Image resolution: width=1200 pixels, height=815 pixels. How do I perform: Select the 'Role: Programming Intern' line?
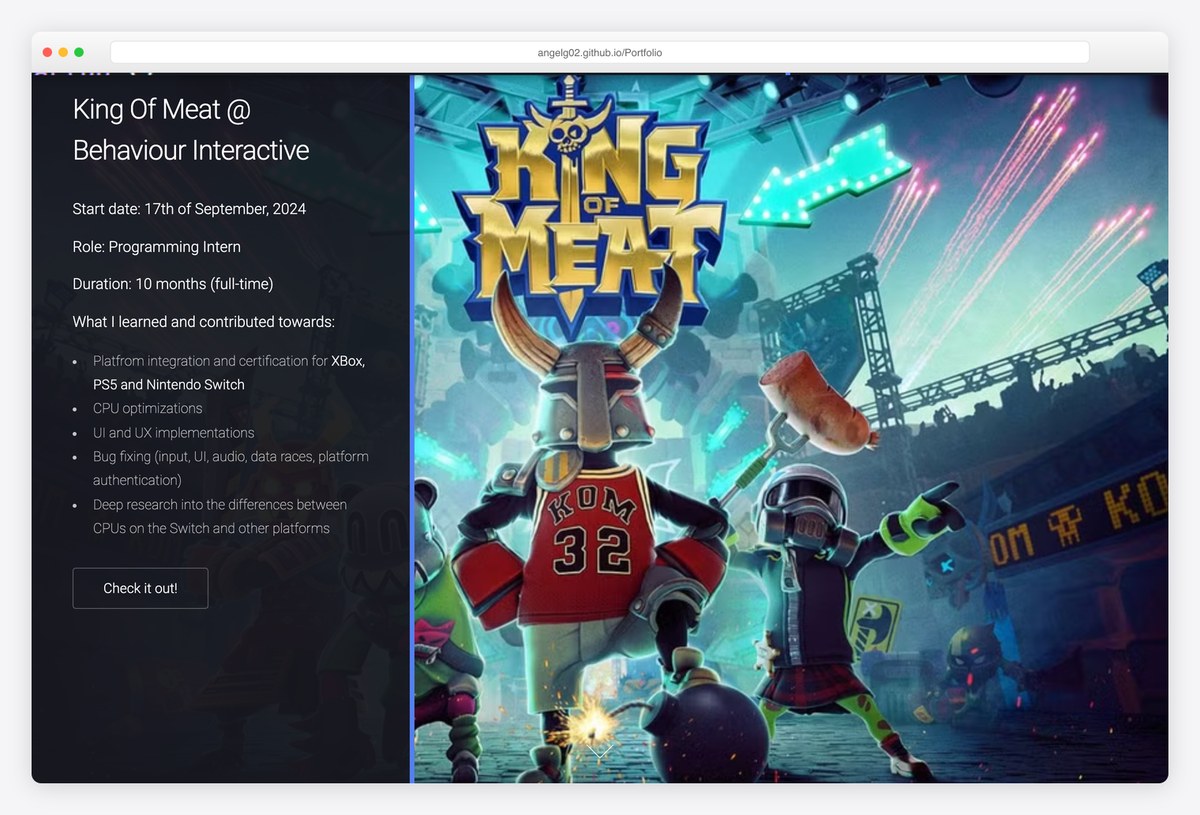pos(157,247)
